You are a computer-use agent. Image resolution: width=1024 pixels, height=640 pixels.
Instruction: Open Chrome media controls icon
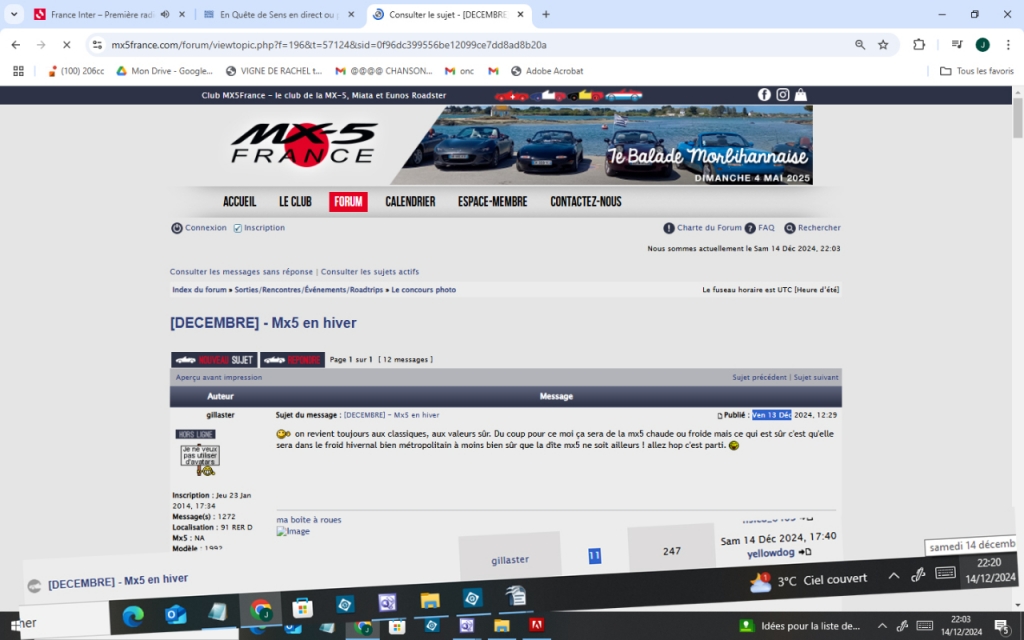tap(957, 44)
